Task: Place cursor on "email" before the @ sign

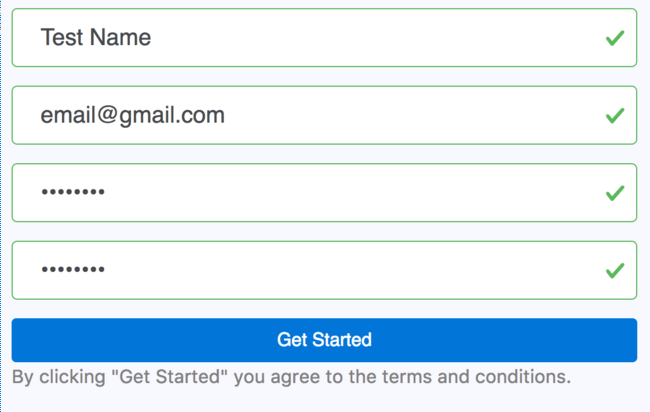Action: (x=65, y=116)
